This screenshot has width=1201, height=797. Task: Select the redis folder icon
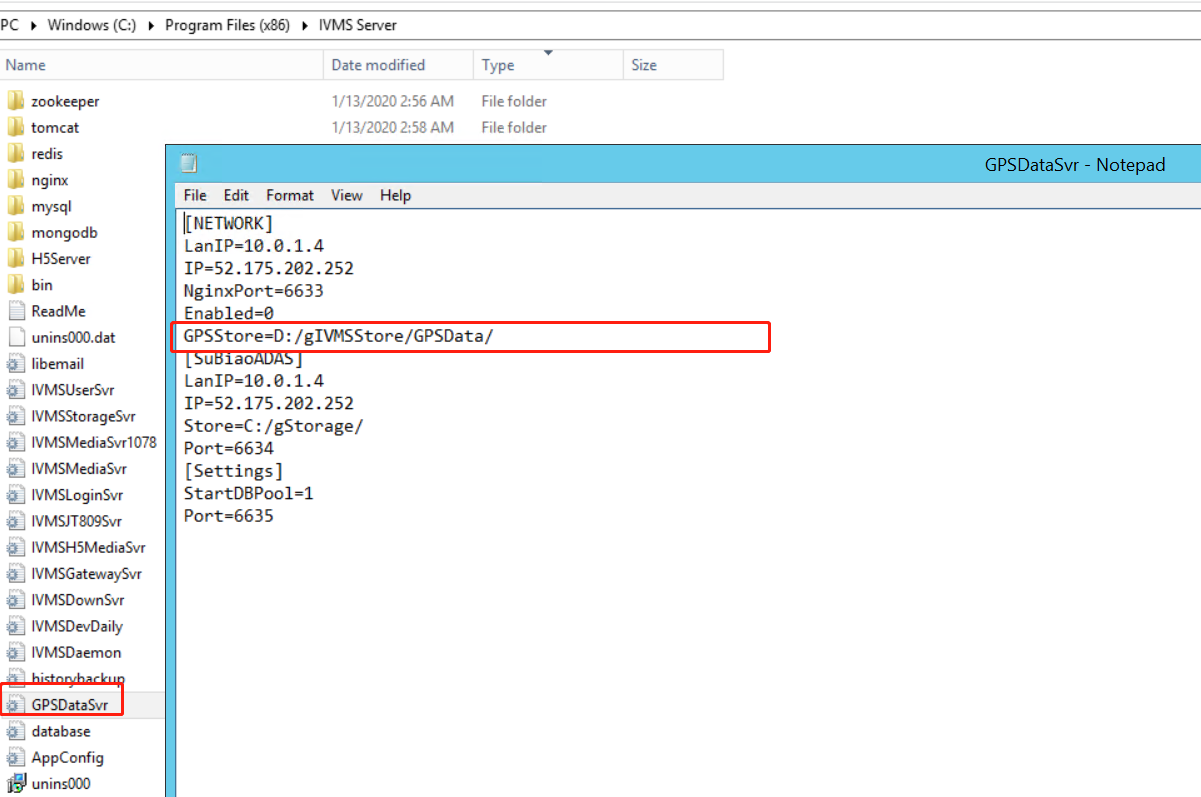click(15, 154)
